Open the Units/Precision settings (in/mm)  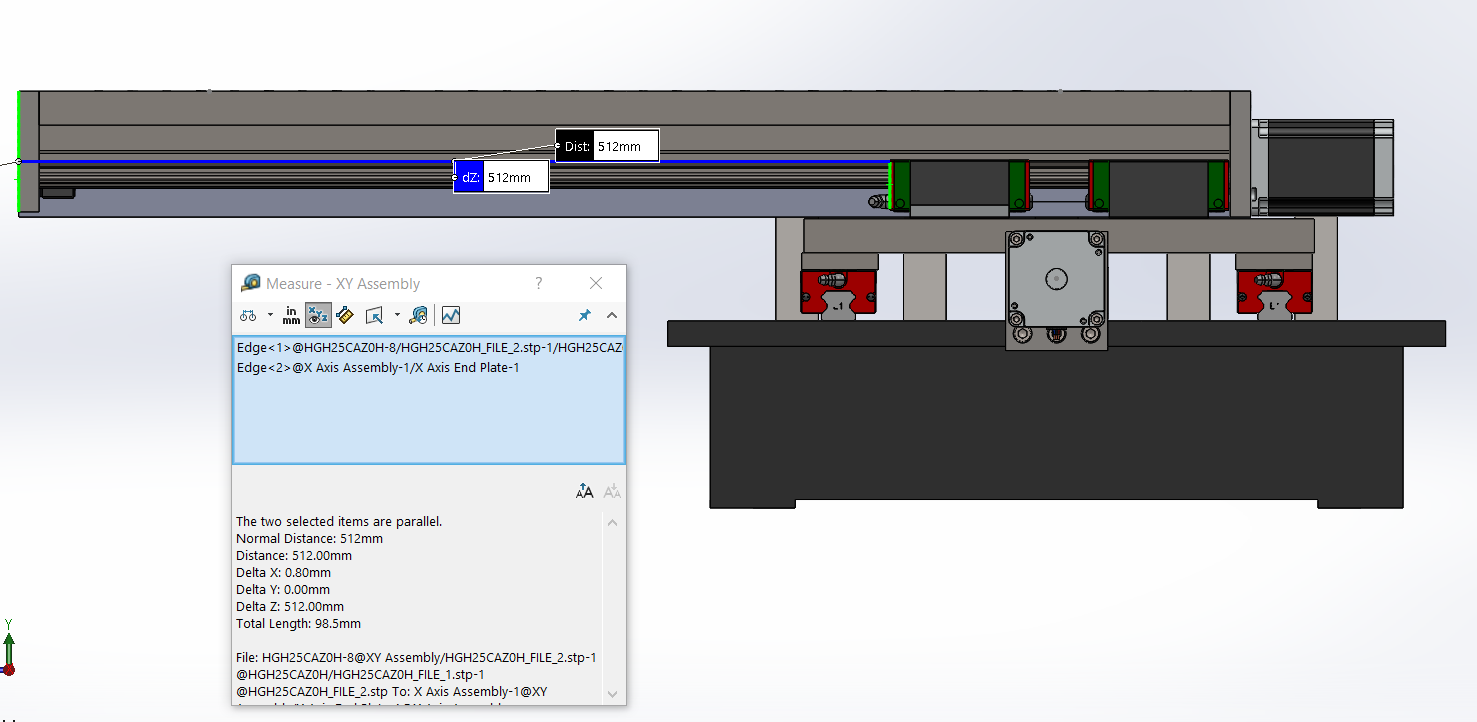click(x=291, y=315)
